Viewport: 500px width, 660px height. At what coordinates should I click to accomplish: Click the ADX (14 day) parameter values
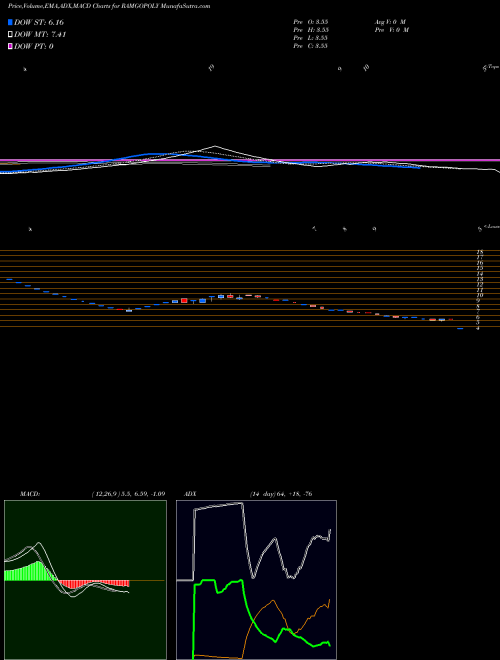pyautogui.click(x=280, y=493)
